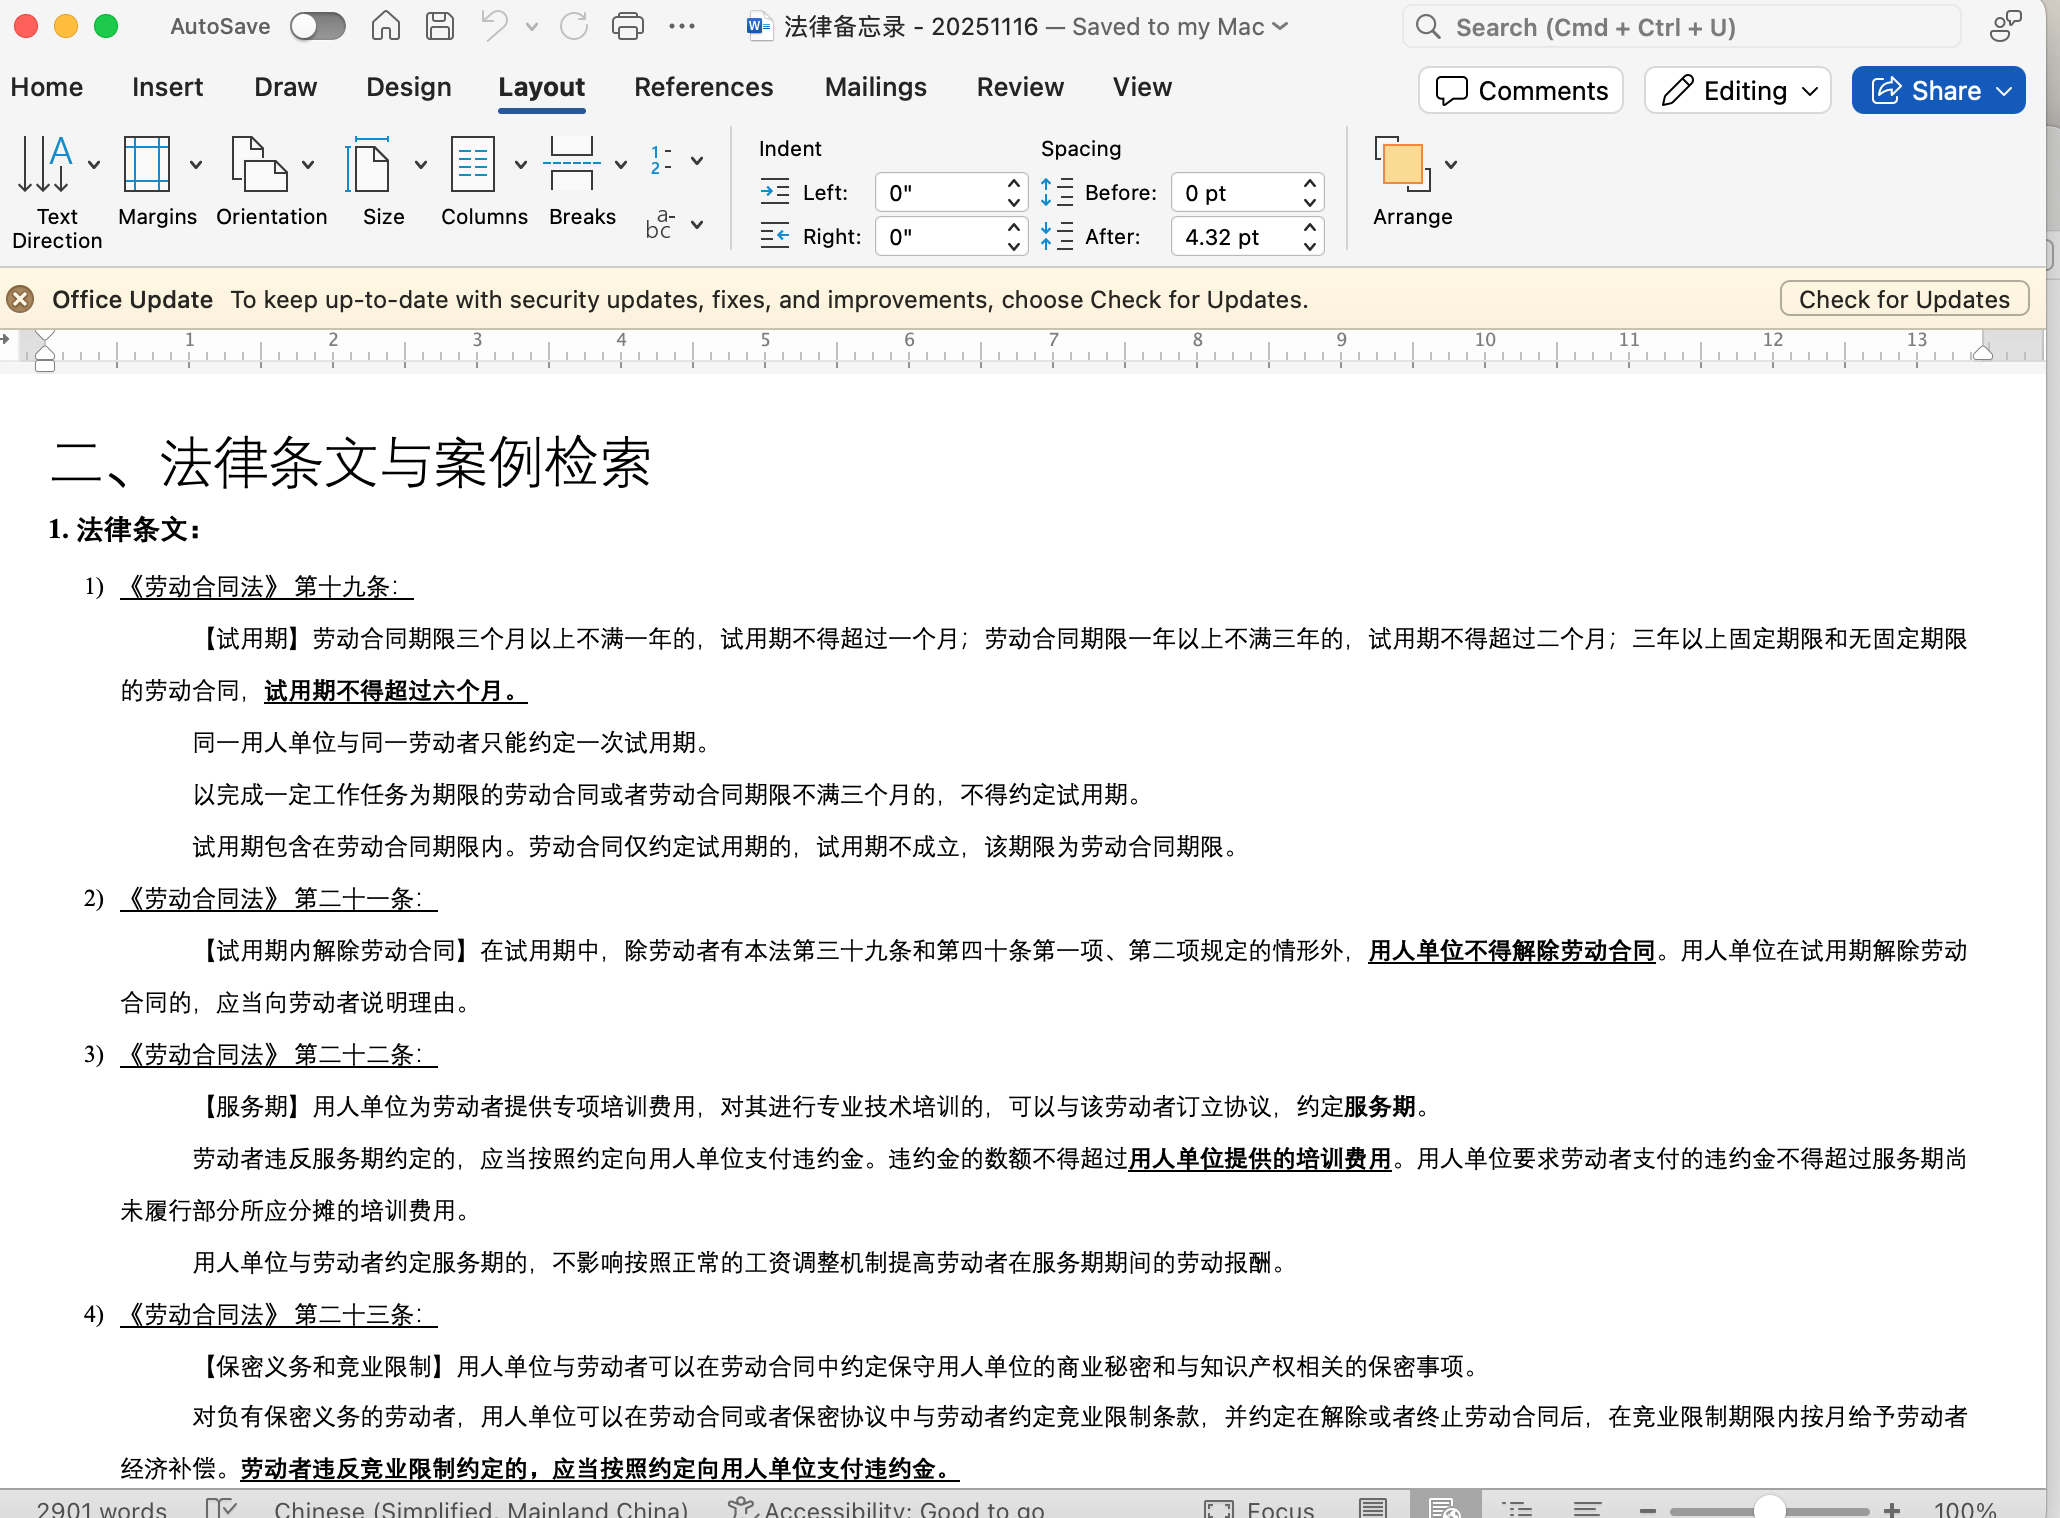Expand the Arrange dropdown arrow
Viewport: 2060px width, 1518px height.
(1451, 164)
